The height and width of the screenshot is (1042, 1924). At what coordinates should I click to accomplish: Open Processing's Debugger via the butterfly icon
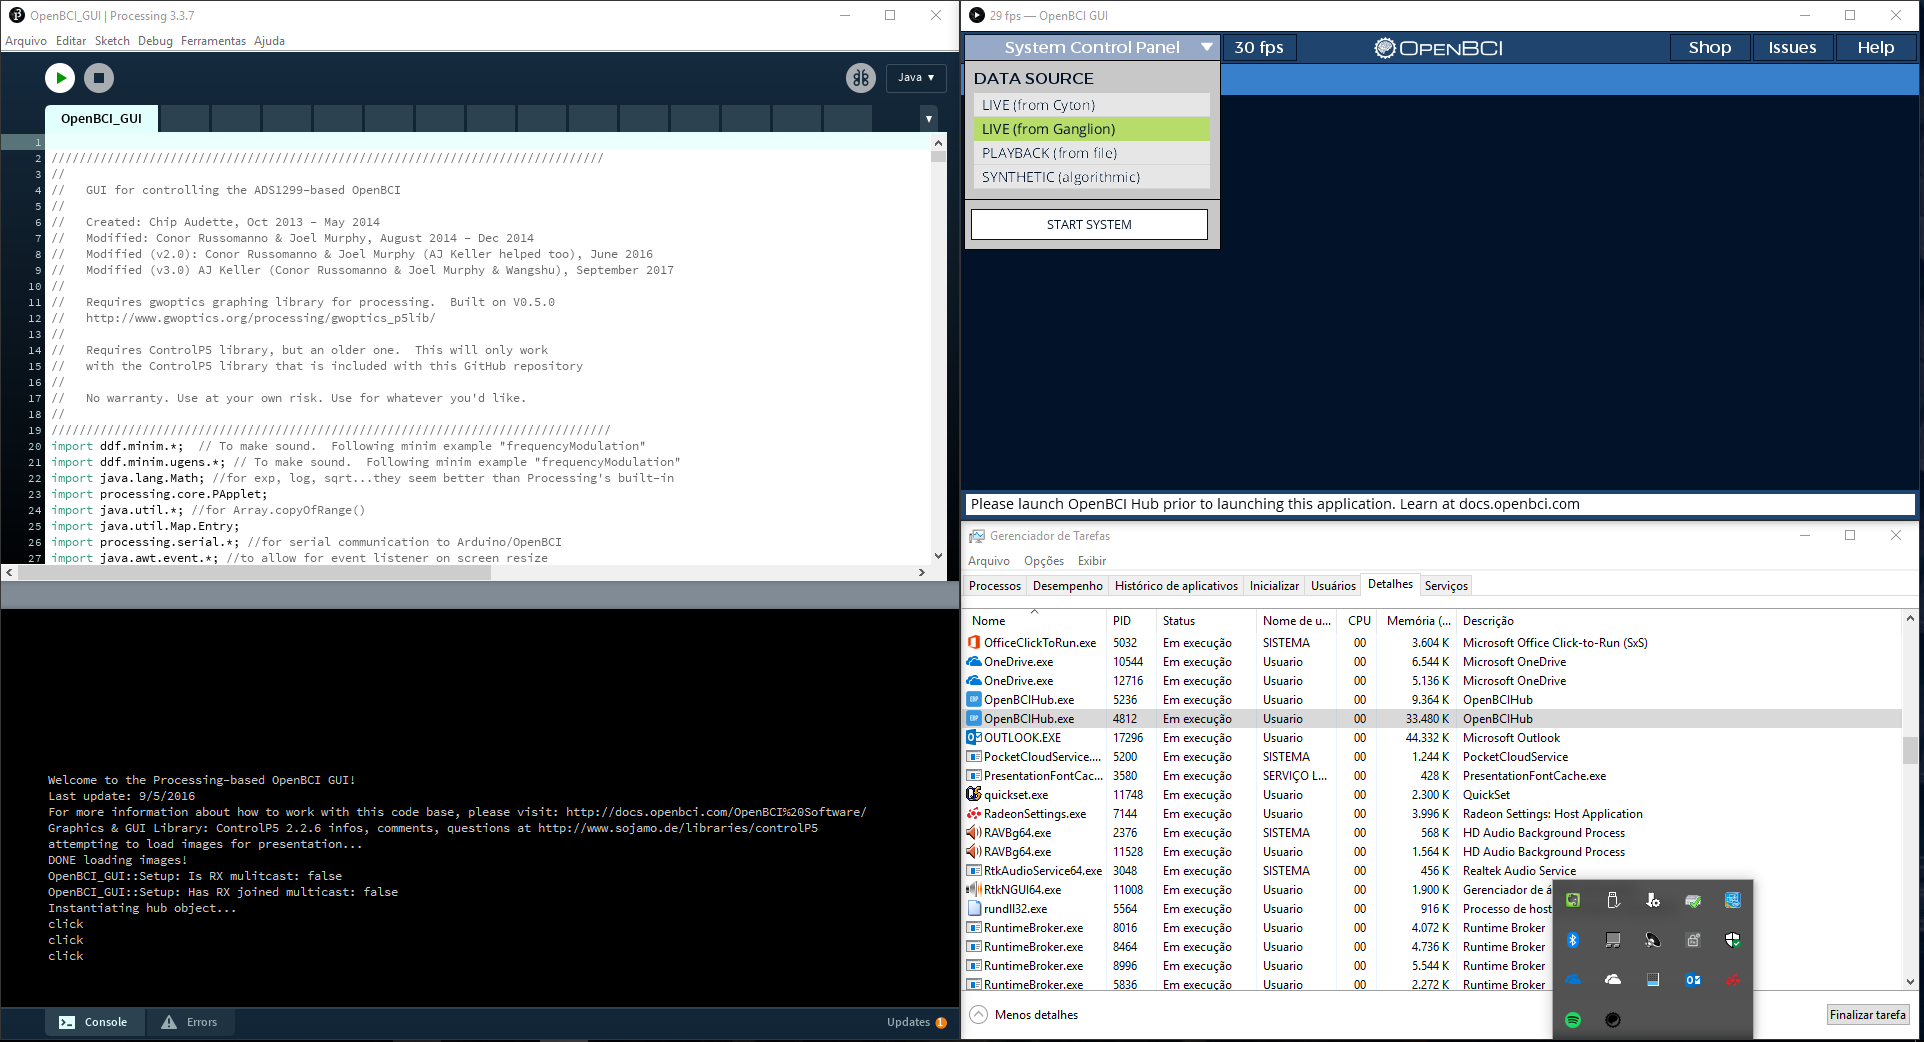tap(860, 77)
